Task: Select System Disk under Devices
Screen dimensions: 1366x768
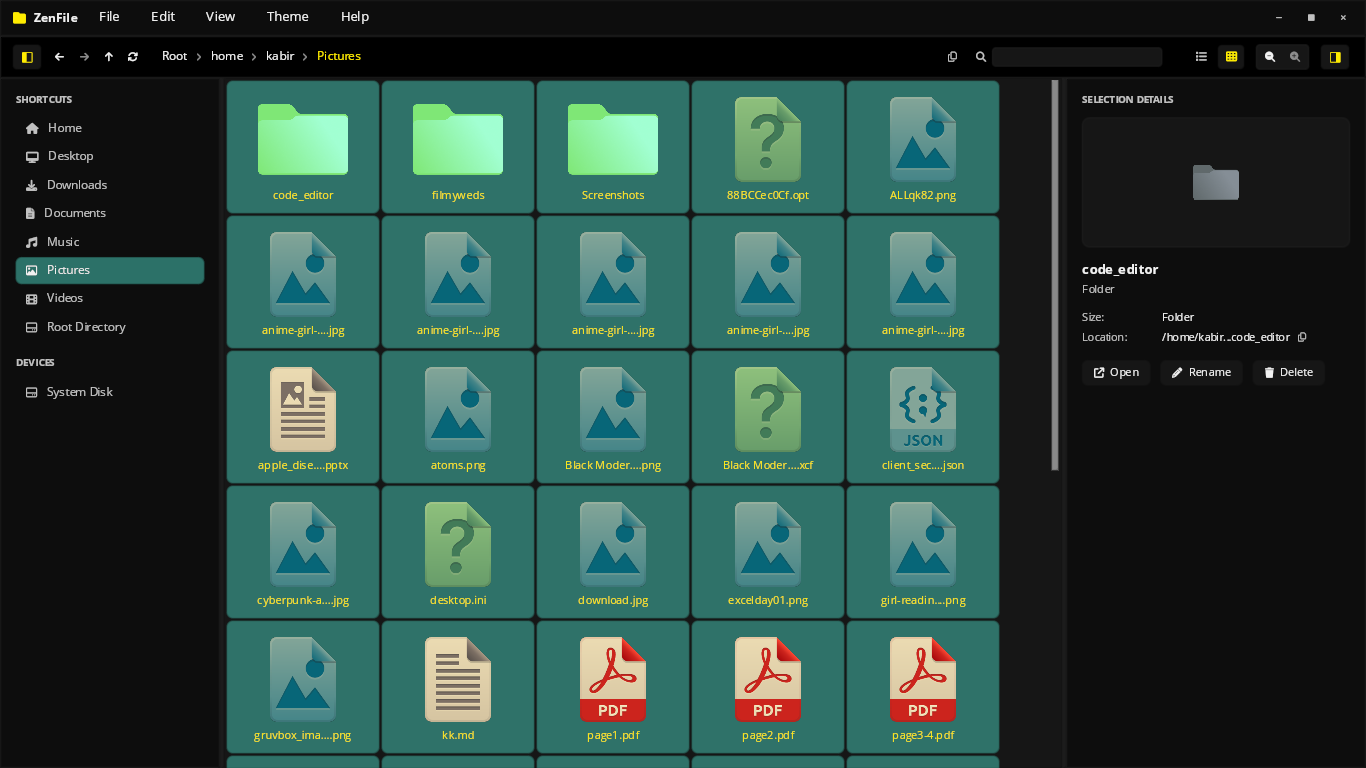Action: tap(110, 392)
